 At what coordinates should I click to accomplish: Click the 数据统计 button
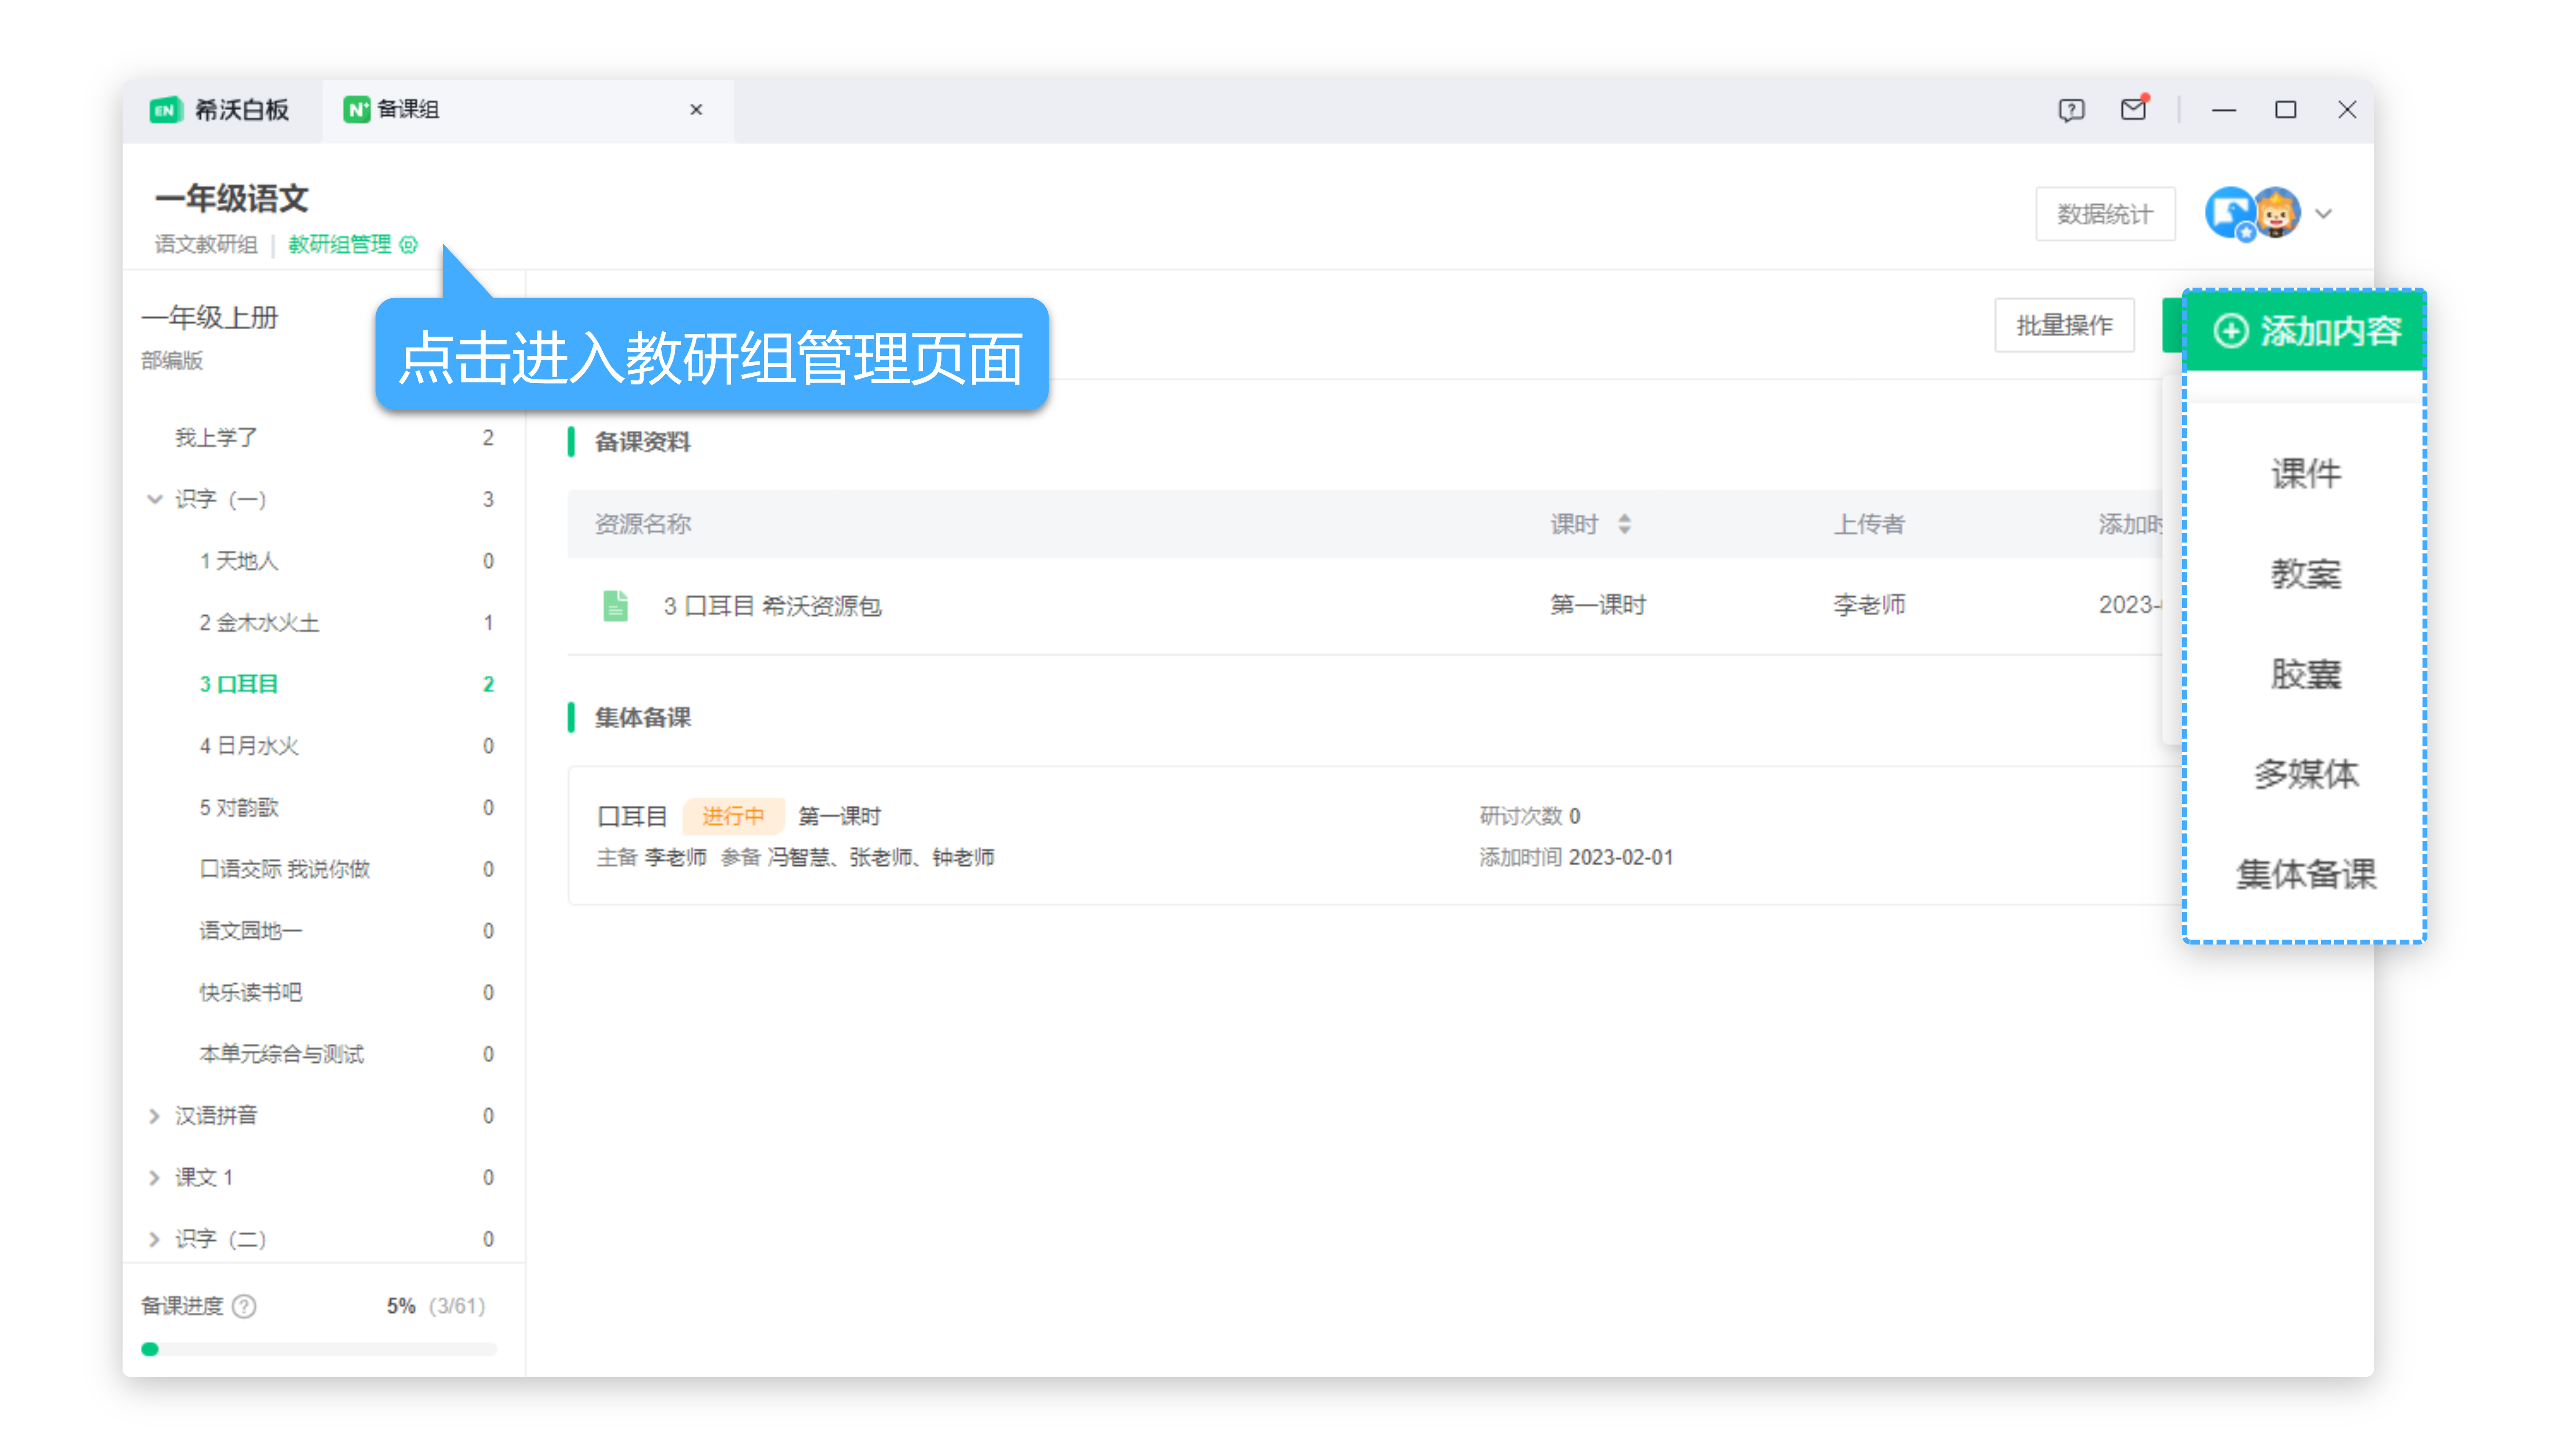[x=2105, y=214]
